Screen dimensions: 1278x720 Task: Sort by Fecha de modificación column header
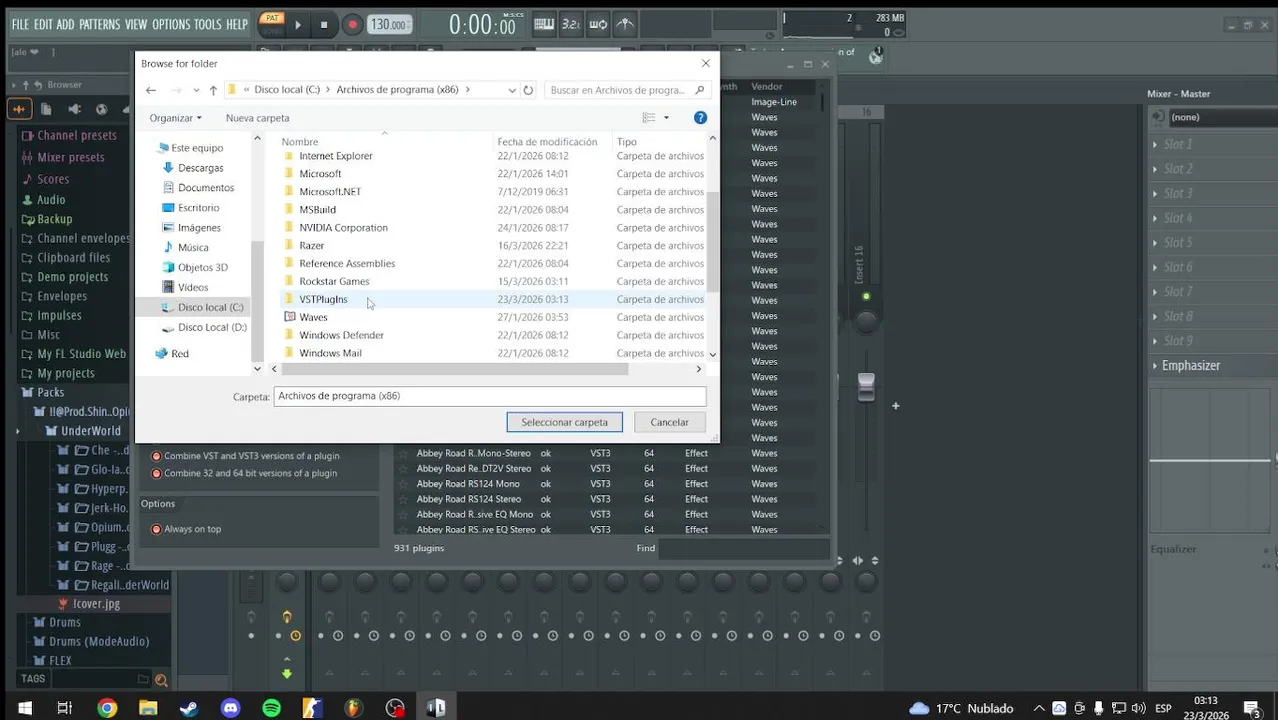[x=547, y=142]
